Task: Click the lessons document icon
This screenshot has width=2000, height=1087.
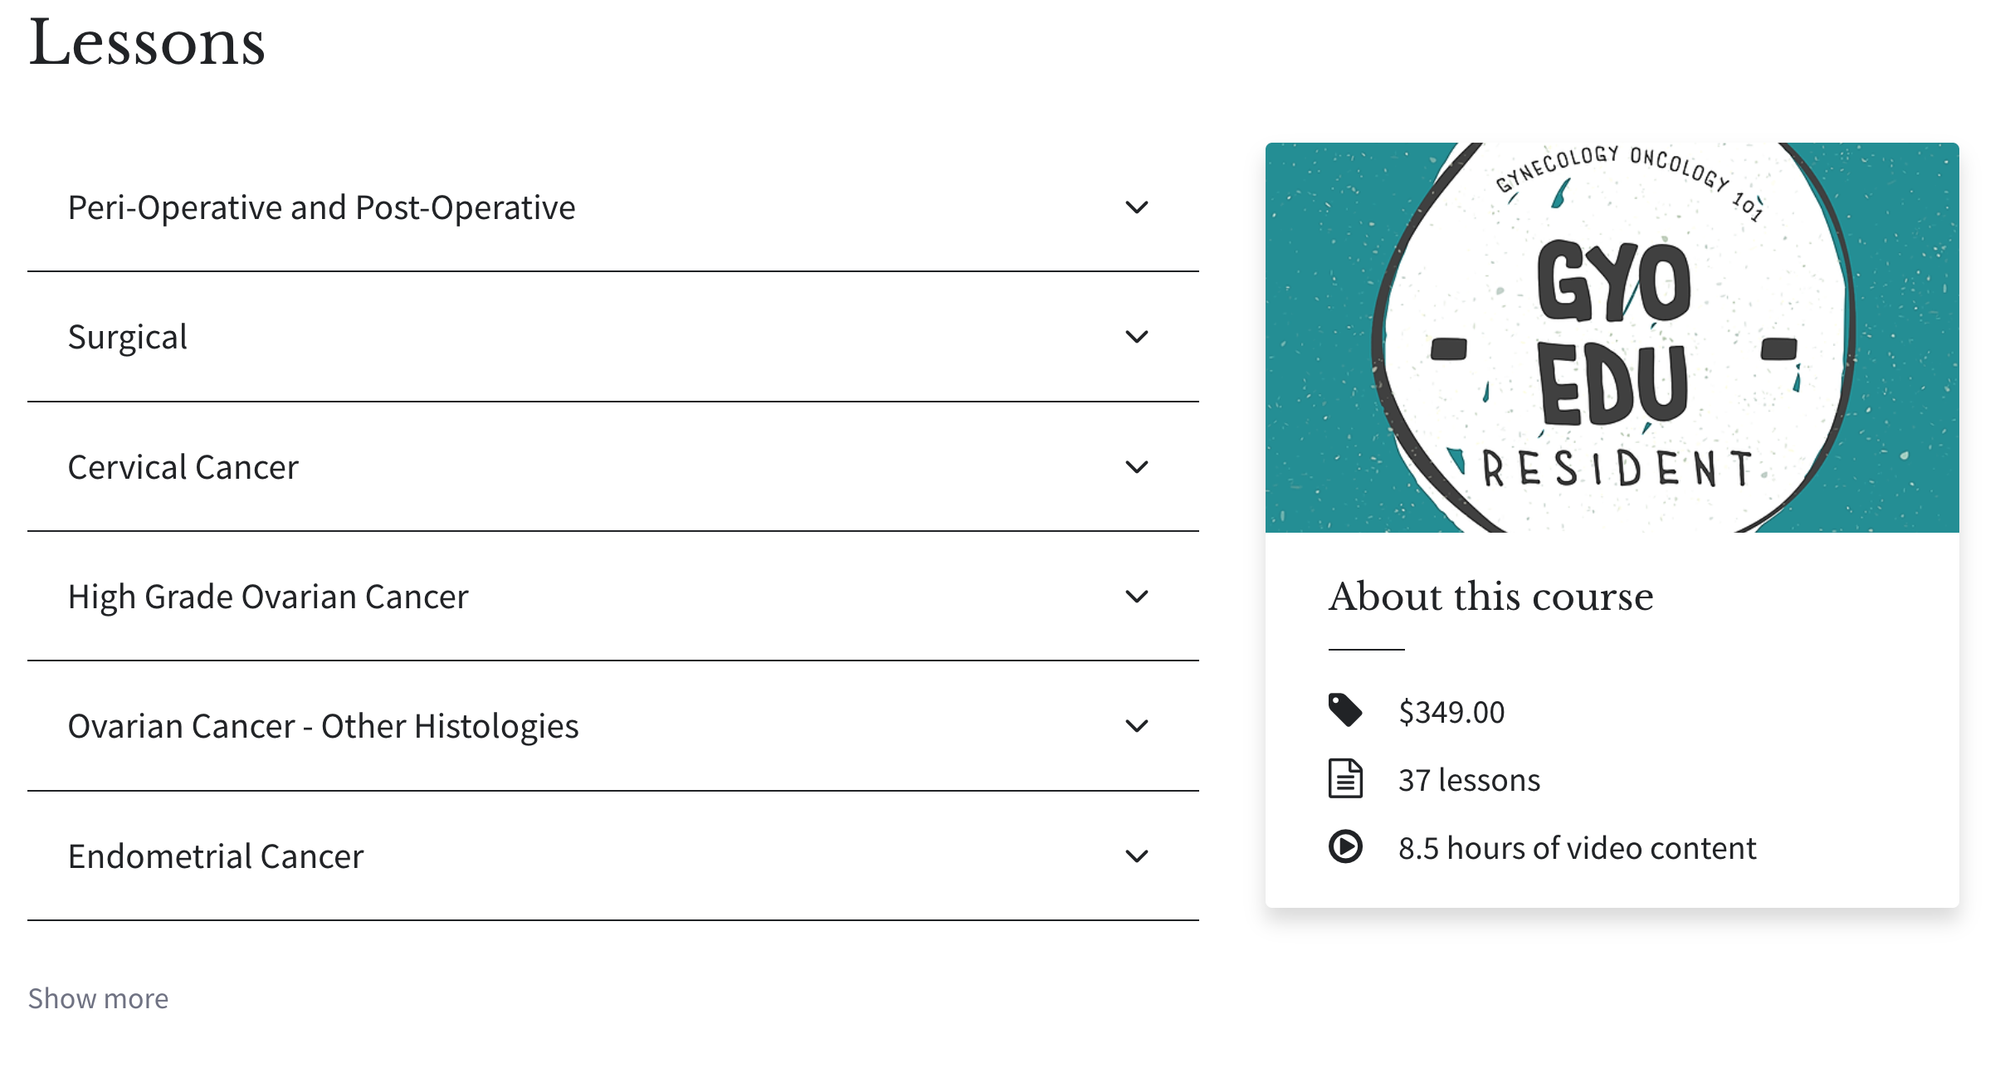Action: (1345, 778)
